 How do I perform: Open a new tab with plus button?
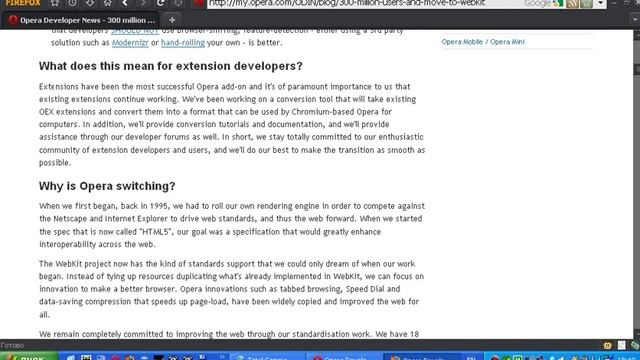[x=172, y=20]
